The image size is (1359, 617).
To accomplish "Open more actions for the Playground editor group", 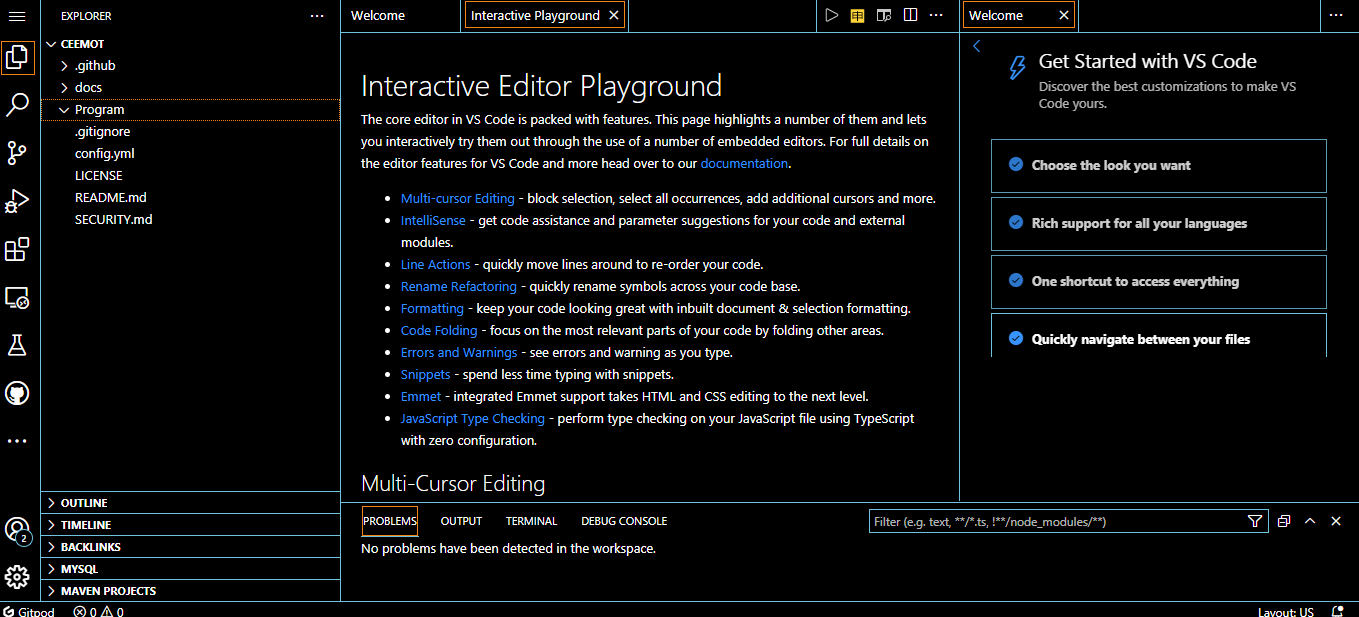I will [936, 15].
